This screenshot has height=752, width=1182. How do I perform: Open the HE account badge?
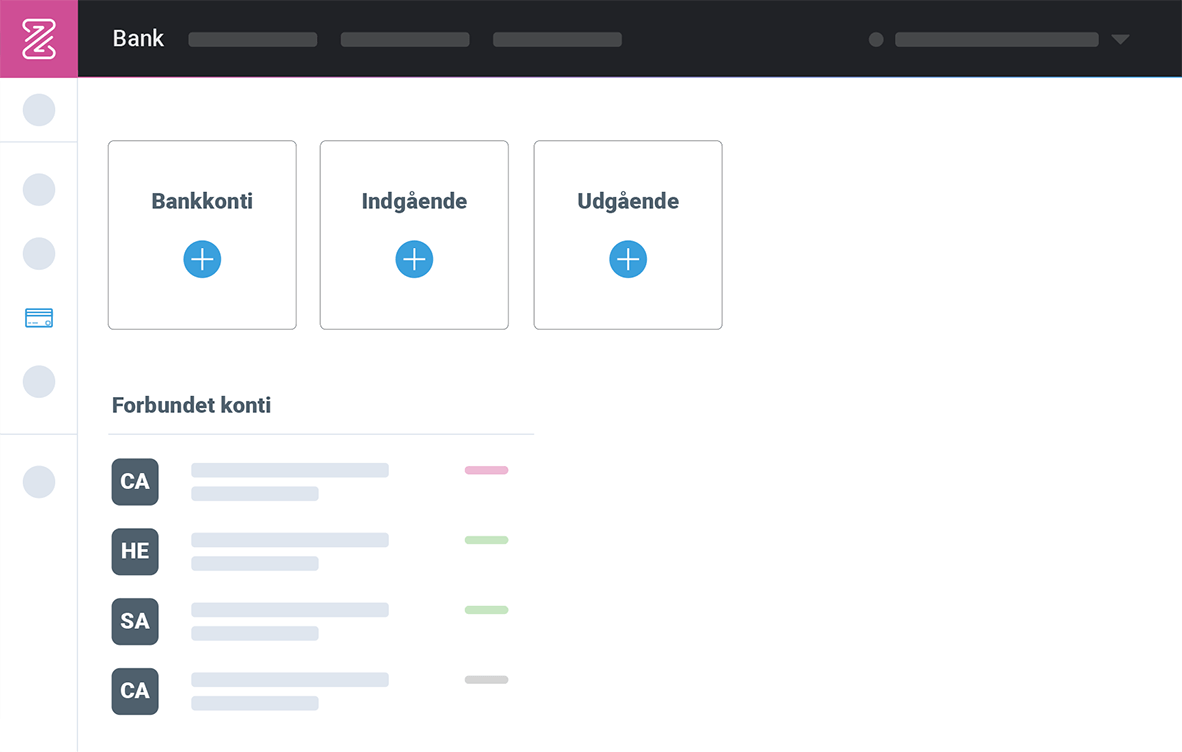pos(135,552)
